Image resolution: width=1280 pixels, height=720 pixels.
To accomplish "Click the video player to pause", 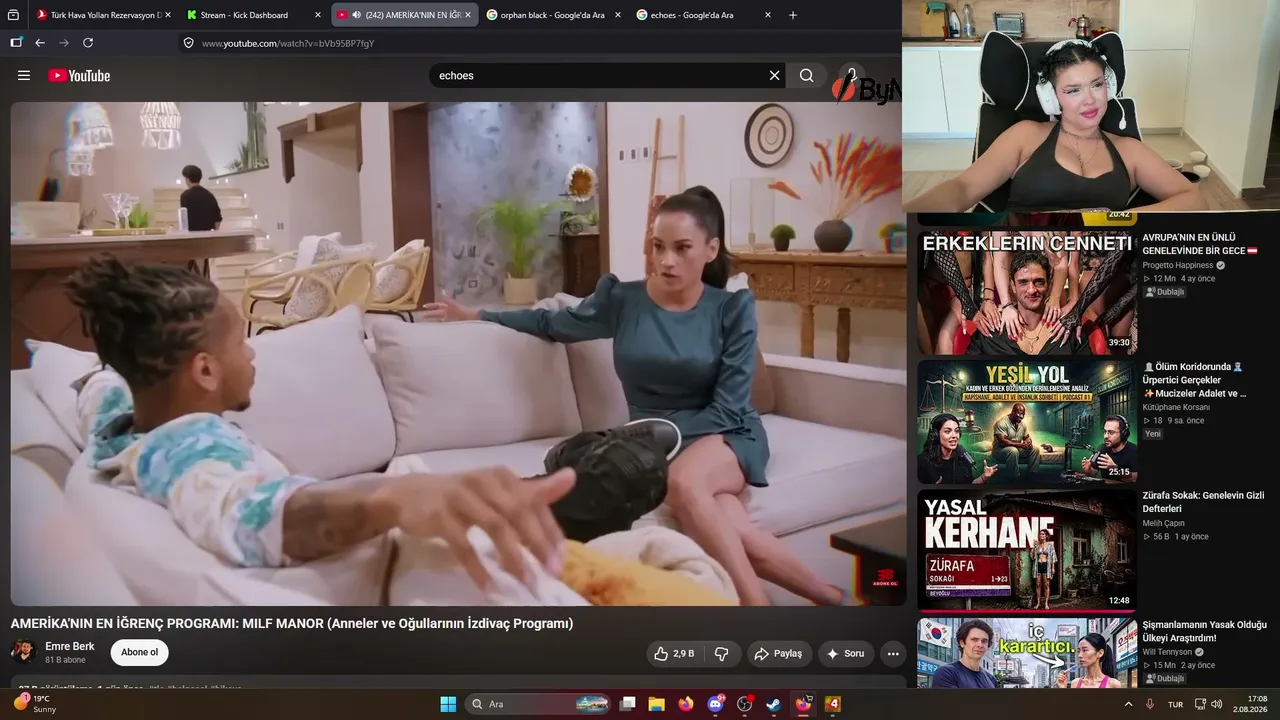I will 457,353.
